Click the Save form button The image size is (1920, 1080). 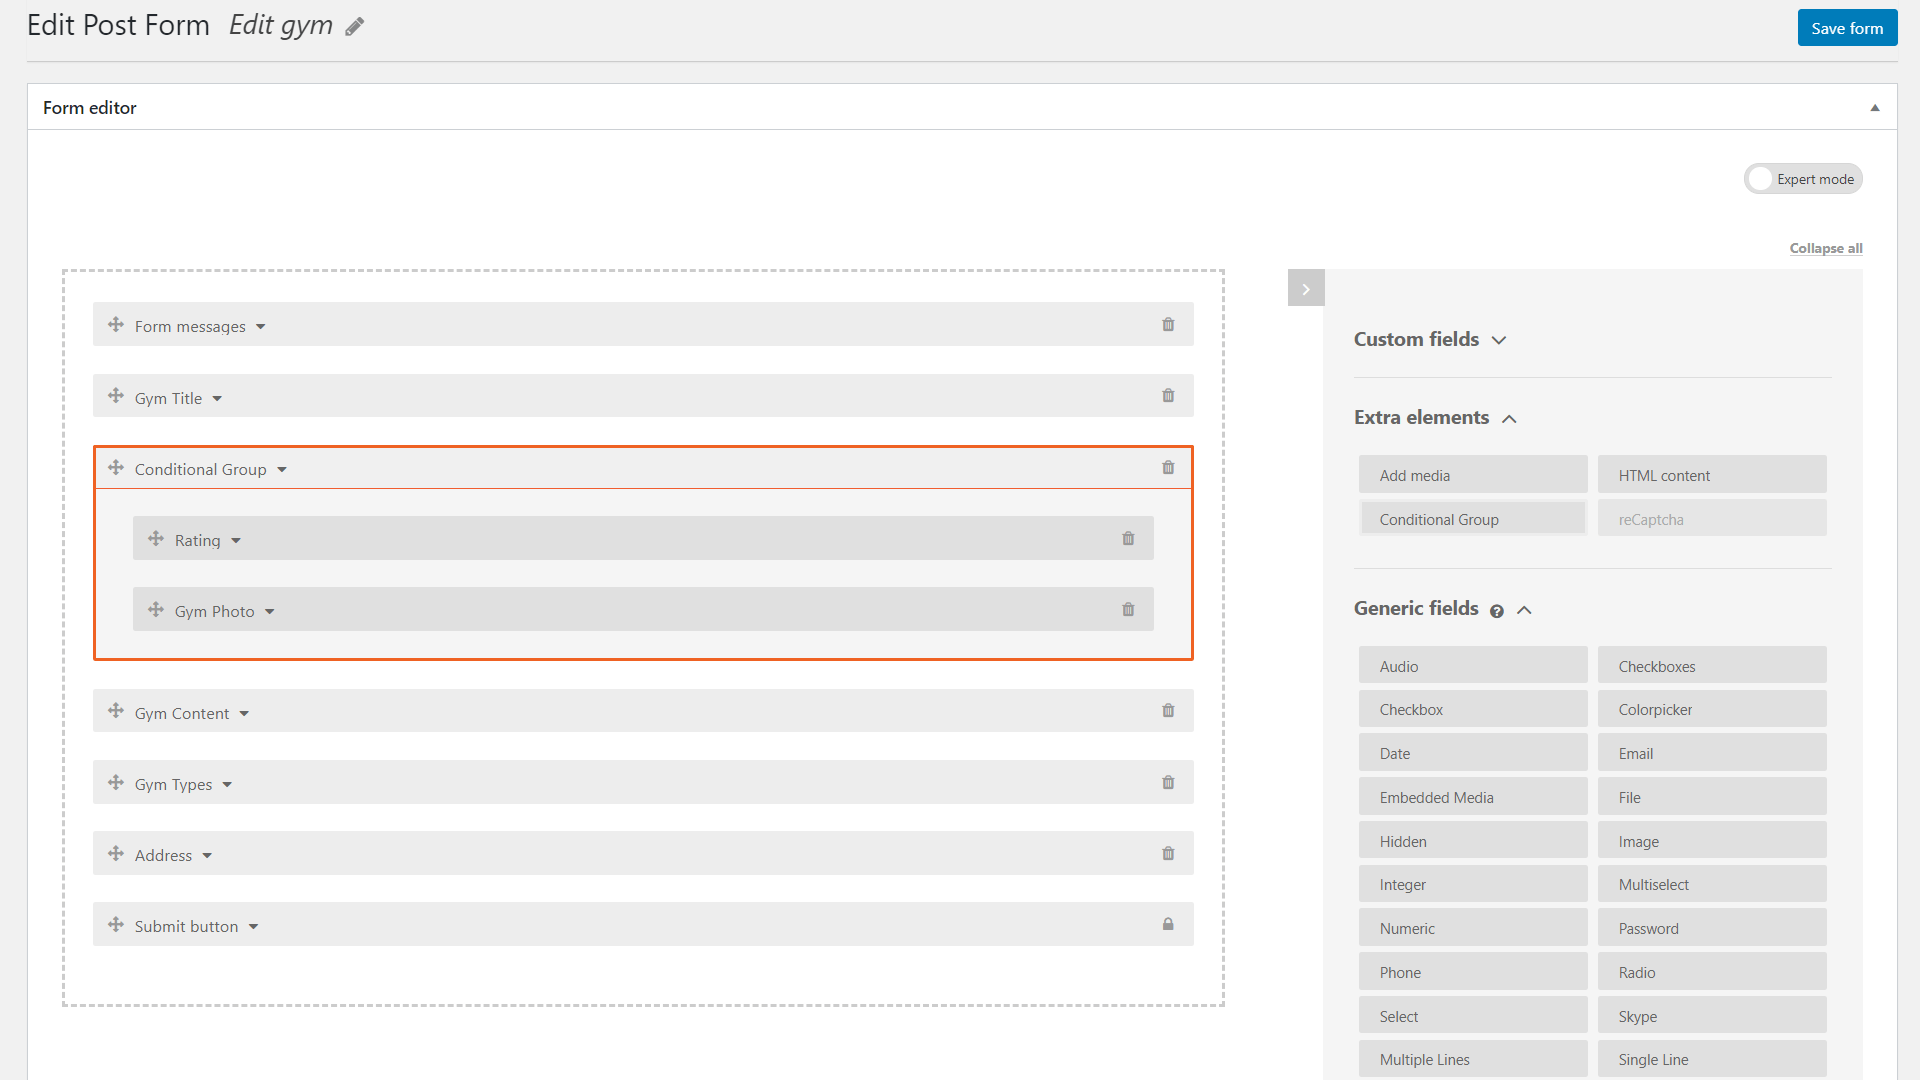pos(1846,28)
